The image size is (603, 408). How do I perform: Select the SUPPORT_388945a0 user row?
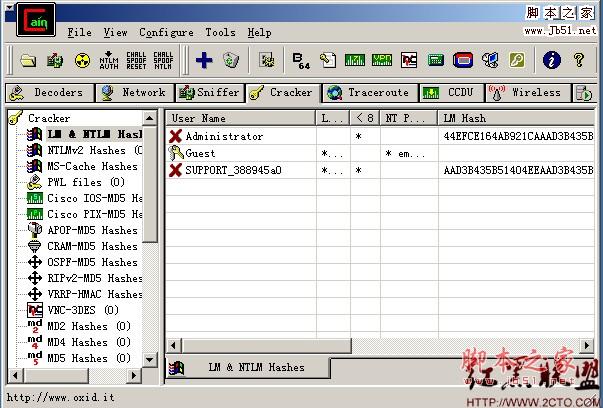pos(380,170)
